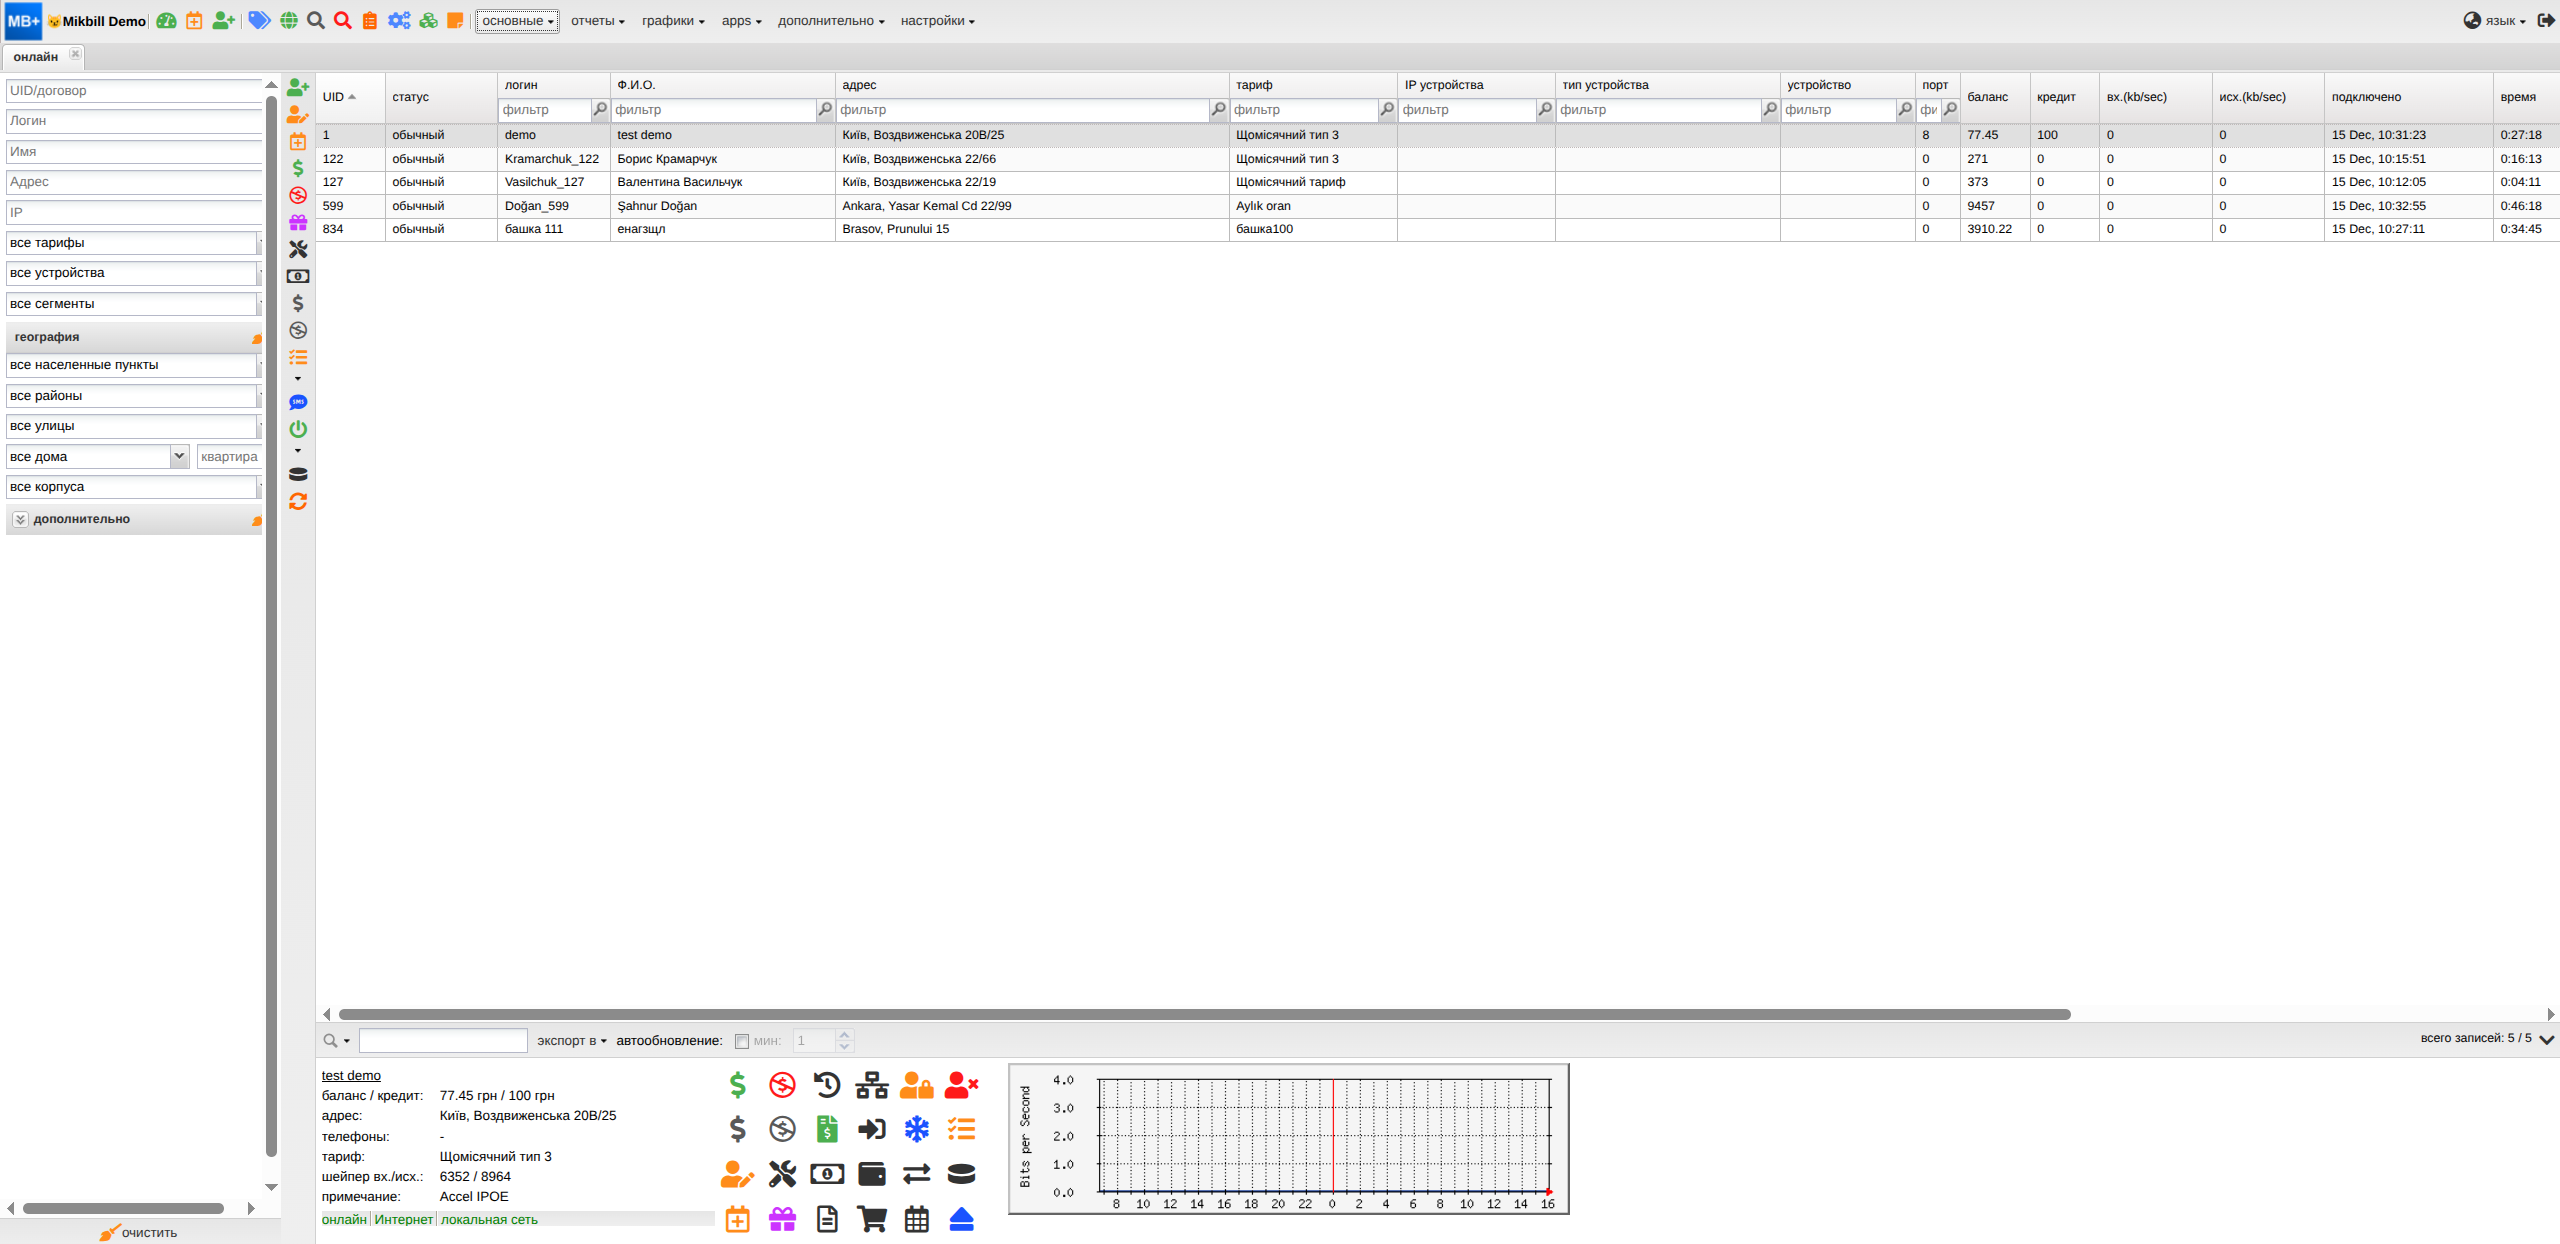Image resolution: width=2560 pixels, height=1244 pixels.
Task: Enable the автообновление checkbox
Action: (741, 1041)
